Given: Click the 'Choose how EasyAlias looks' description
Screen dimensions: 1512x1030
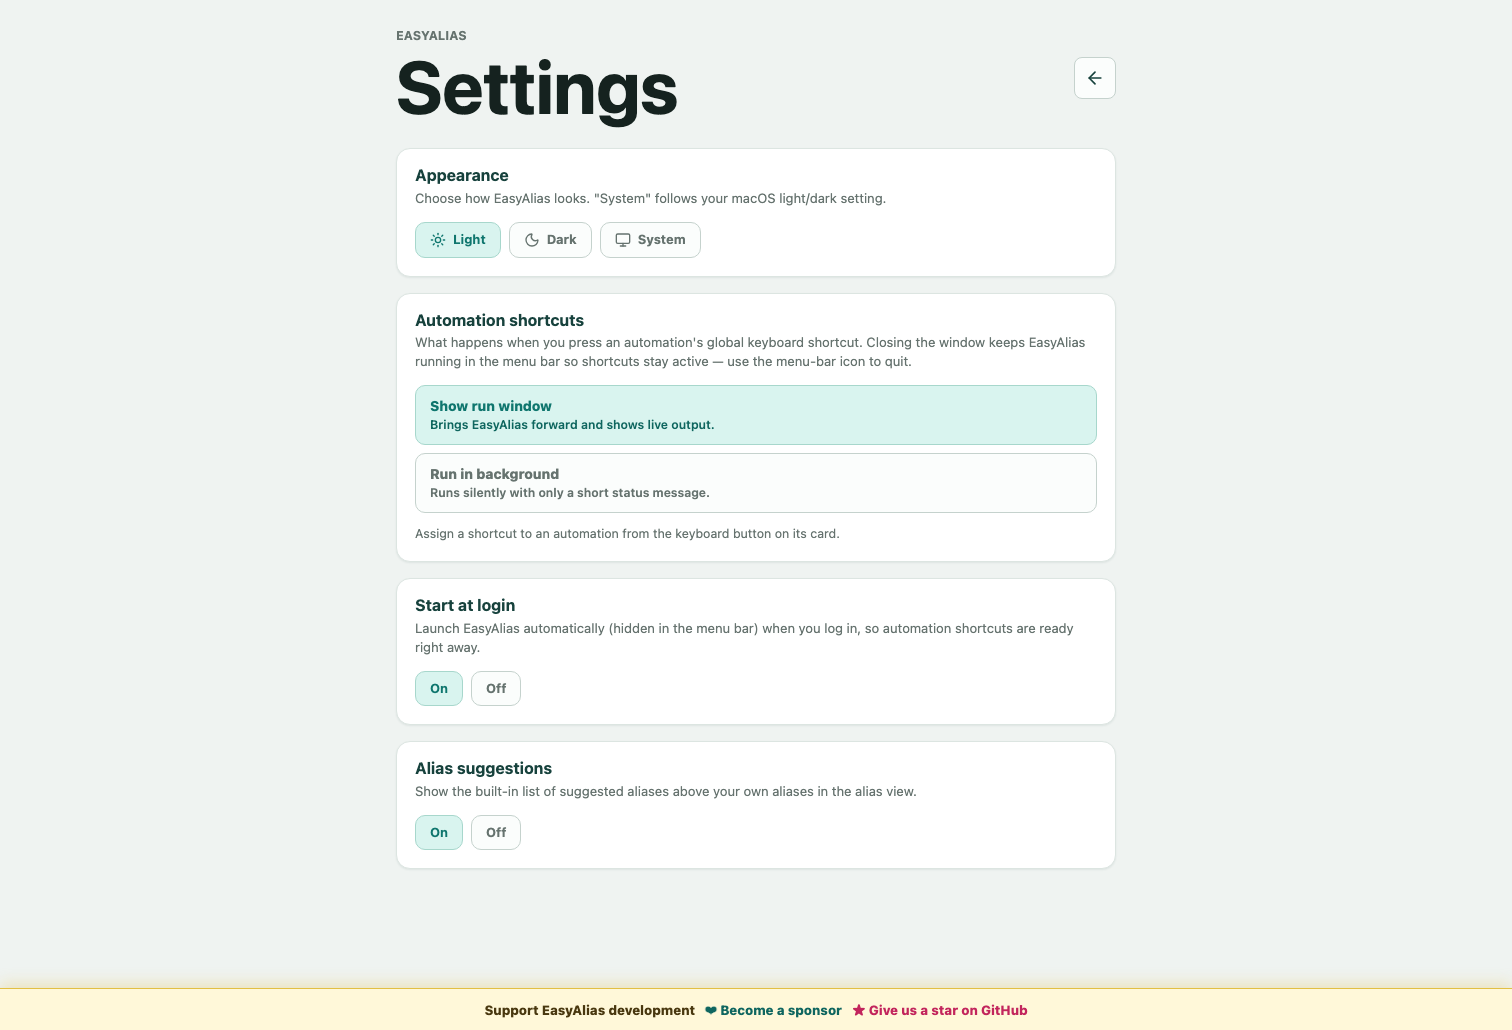Looking at the screenshot, I should (x=650, y=198).
